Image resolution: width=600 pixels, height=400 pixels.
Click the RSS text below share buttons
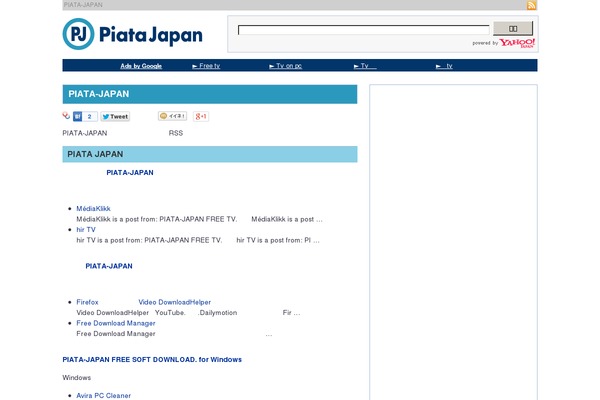coord(176,133)
